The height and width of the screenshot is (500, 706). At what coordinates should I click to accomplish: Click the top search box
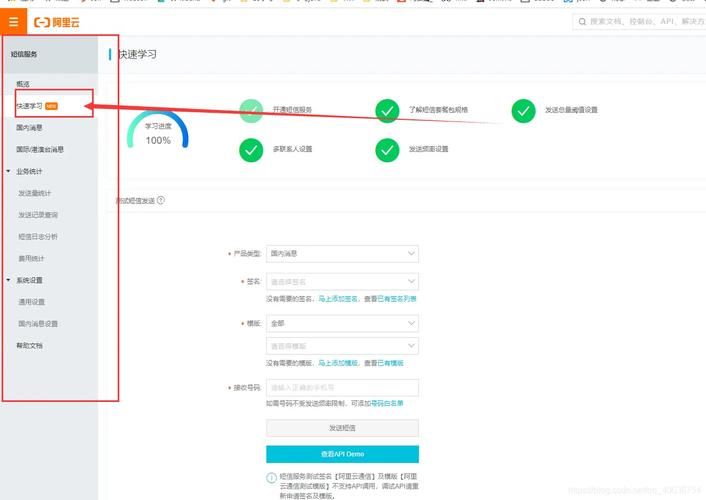639,22
